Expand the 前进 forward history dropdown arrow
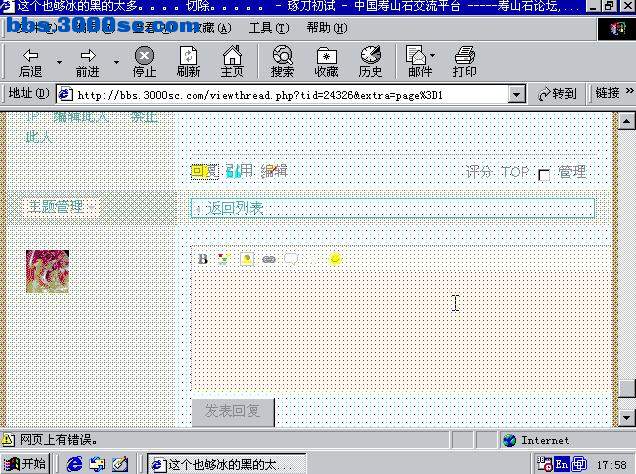This screenshot has height=474, width=636. [116, 62]
